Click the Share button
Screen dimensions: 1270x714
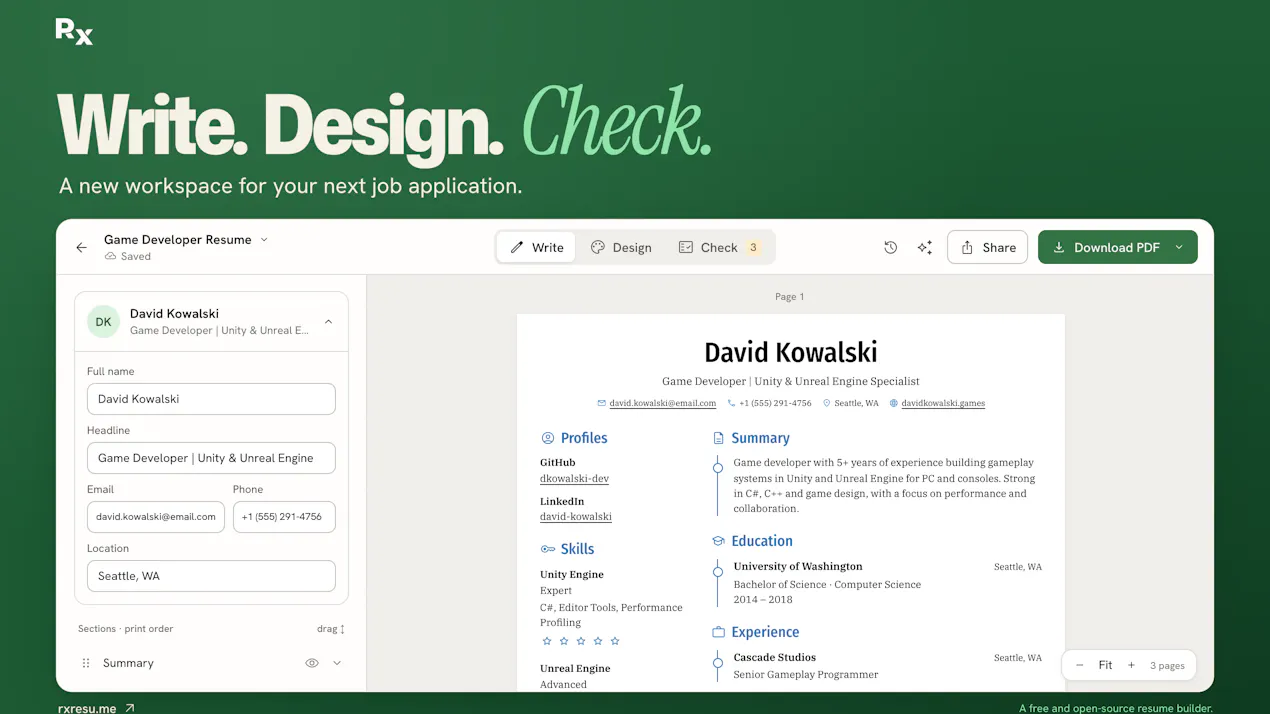987,248
